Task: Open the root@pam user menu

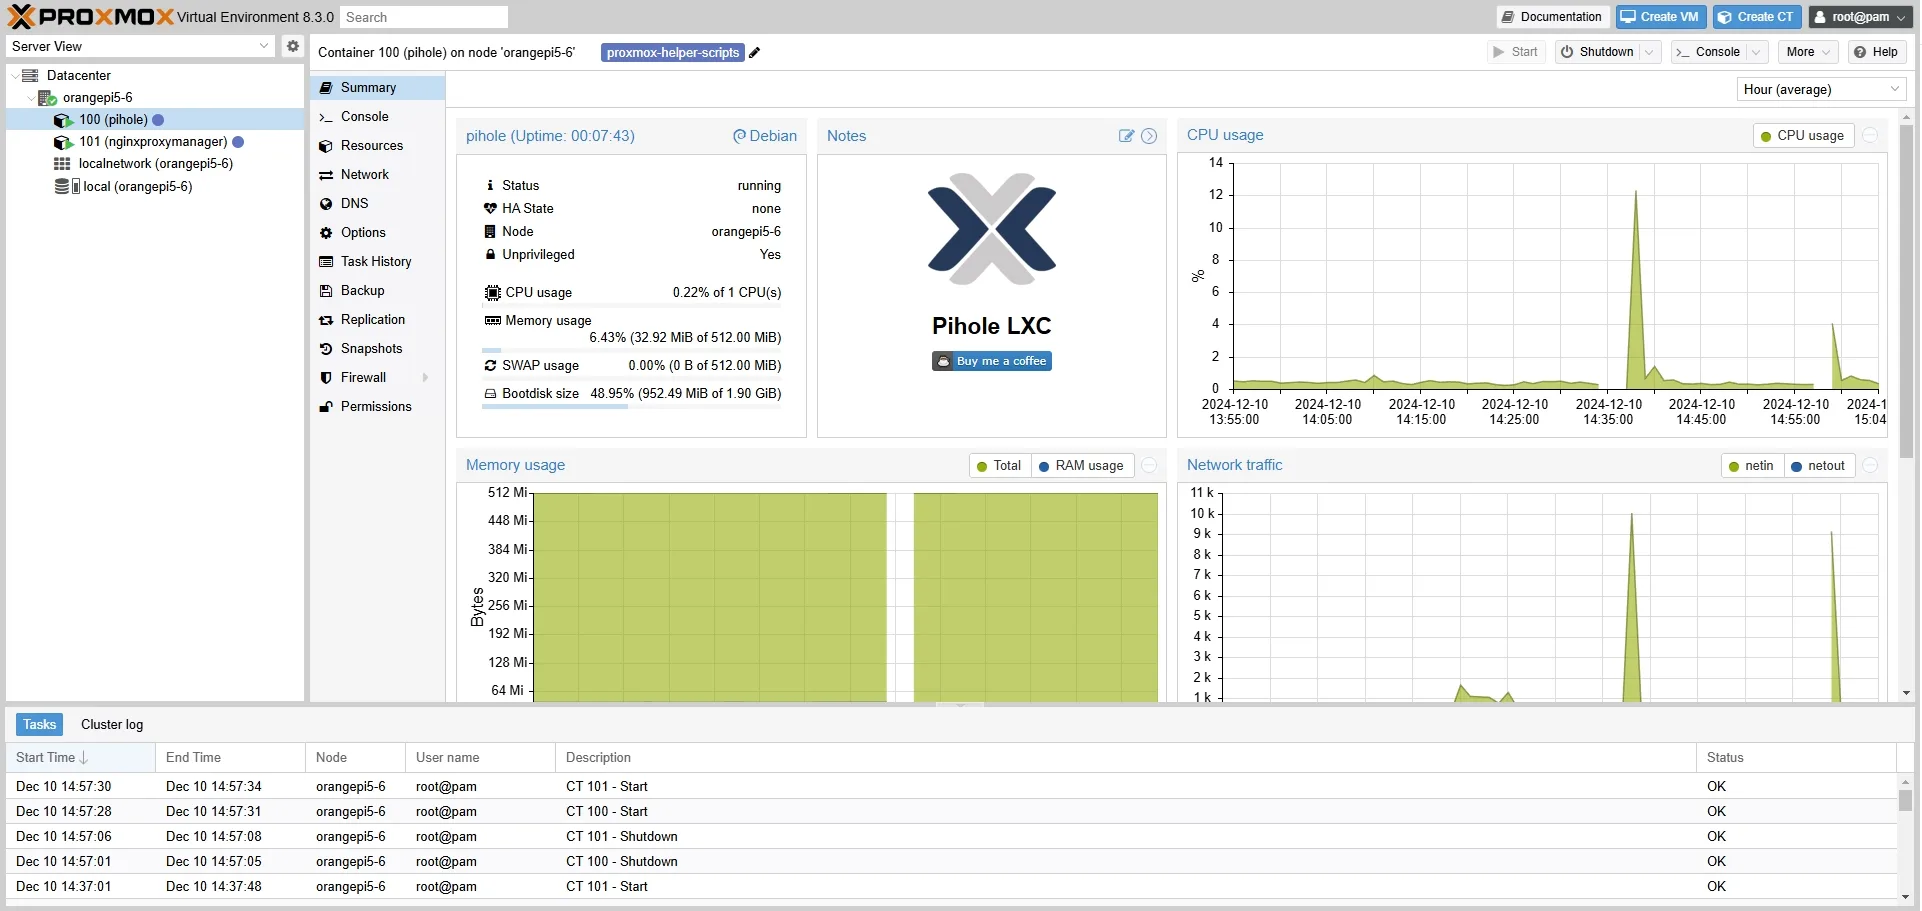Action: pos(1859,17)
